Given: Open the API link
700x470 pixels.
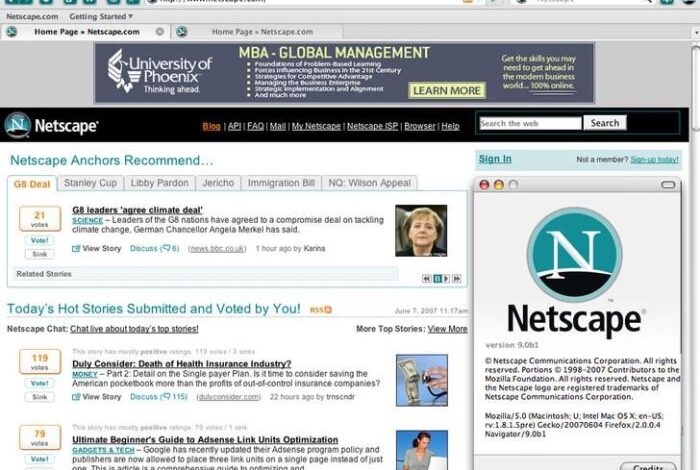Looking at the screenshot, I should (x=234, y=126).
